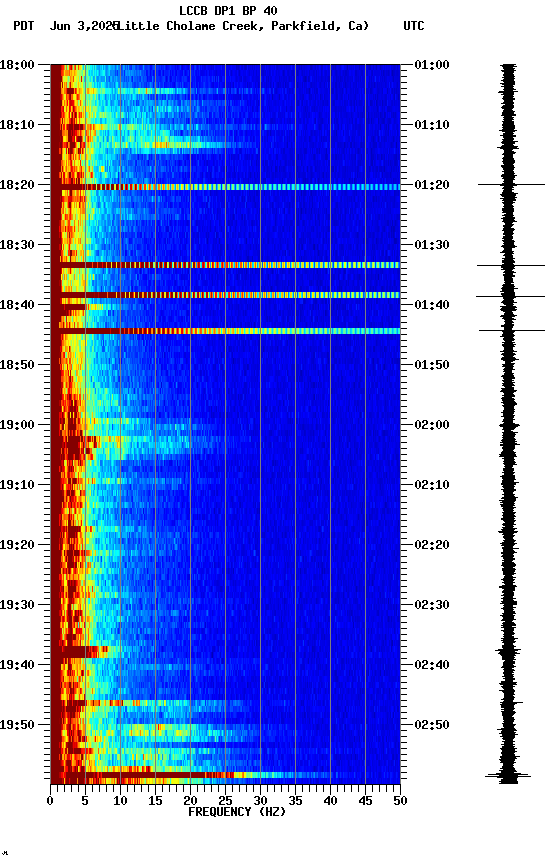
Task: Click the seismogram spike line at 01:20
Action: [511, 185]
